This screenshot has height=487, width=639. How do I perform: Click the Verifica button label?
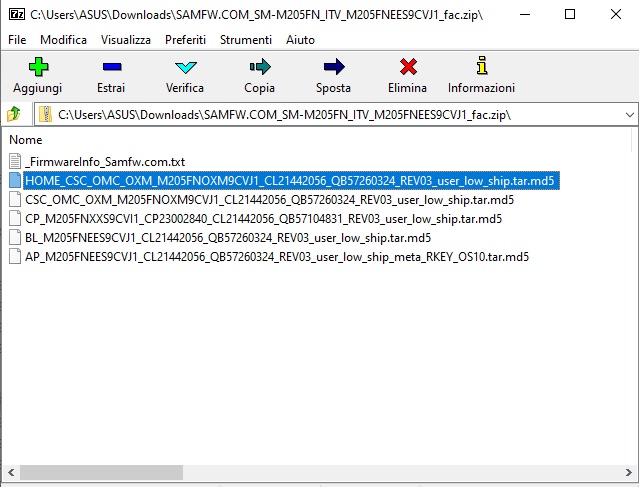[185, 88]
